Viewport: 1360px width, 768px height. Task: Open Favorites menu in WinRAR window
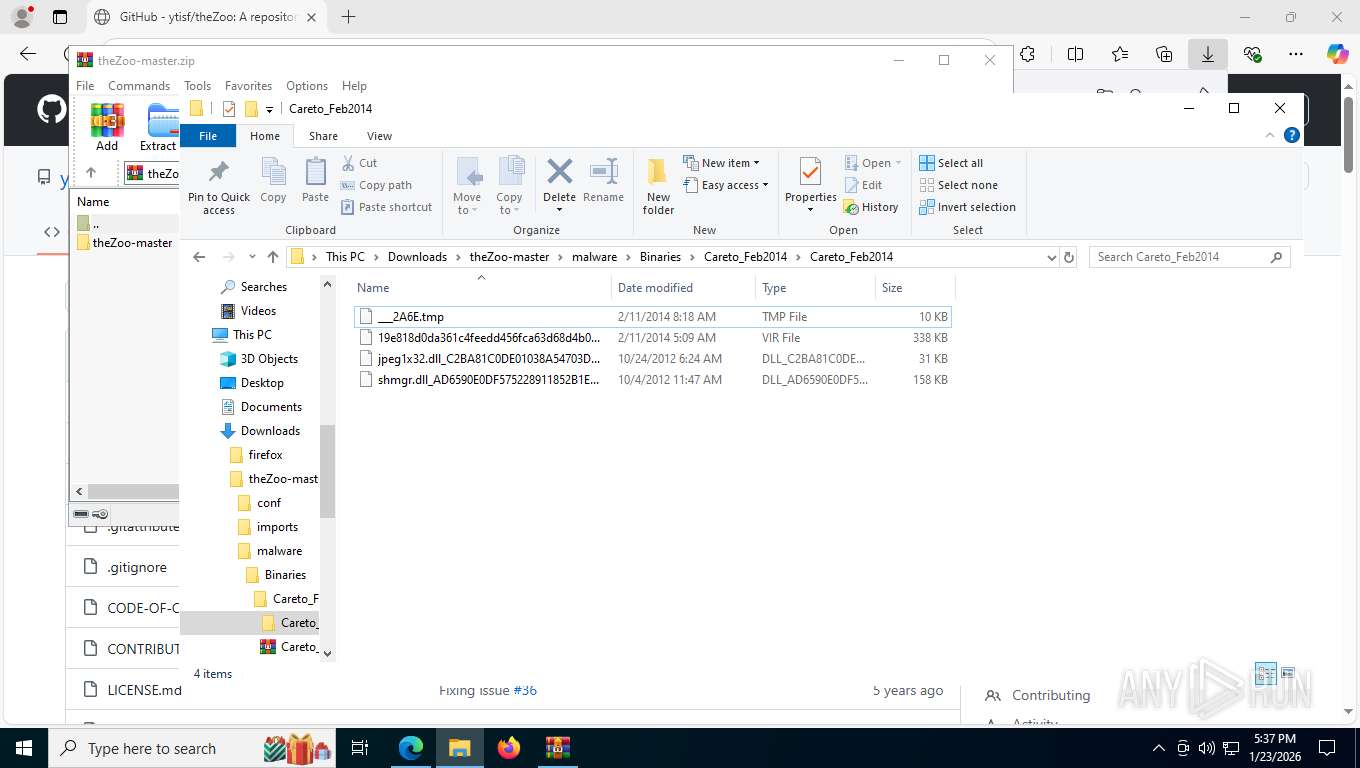point(248,86)
